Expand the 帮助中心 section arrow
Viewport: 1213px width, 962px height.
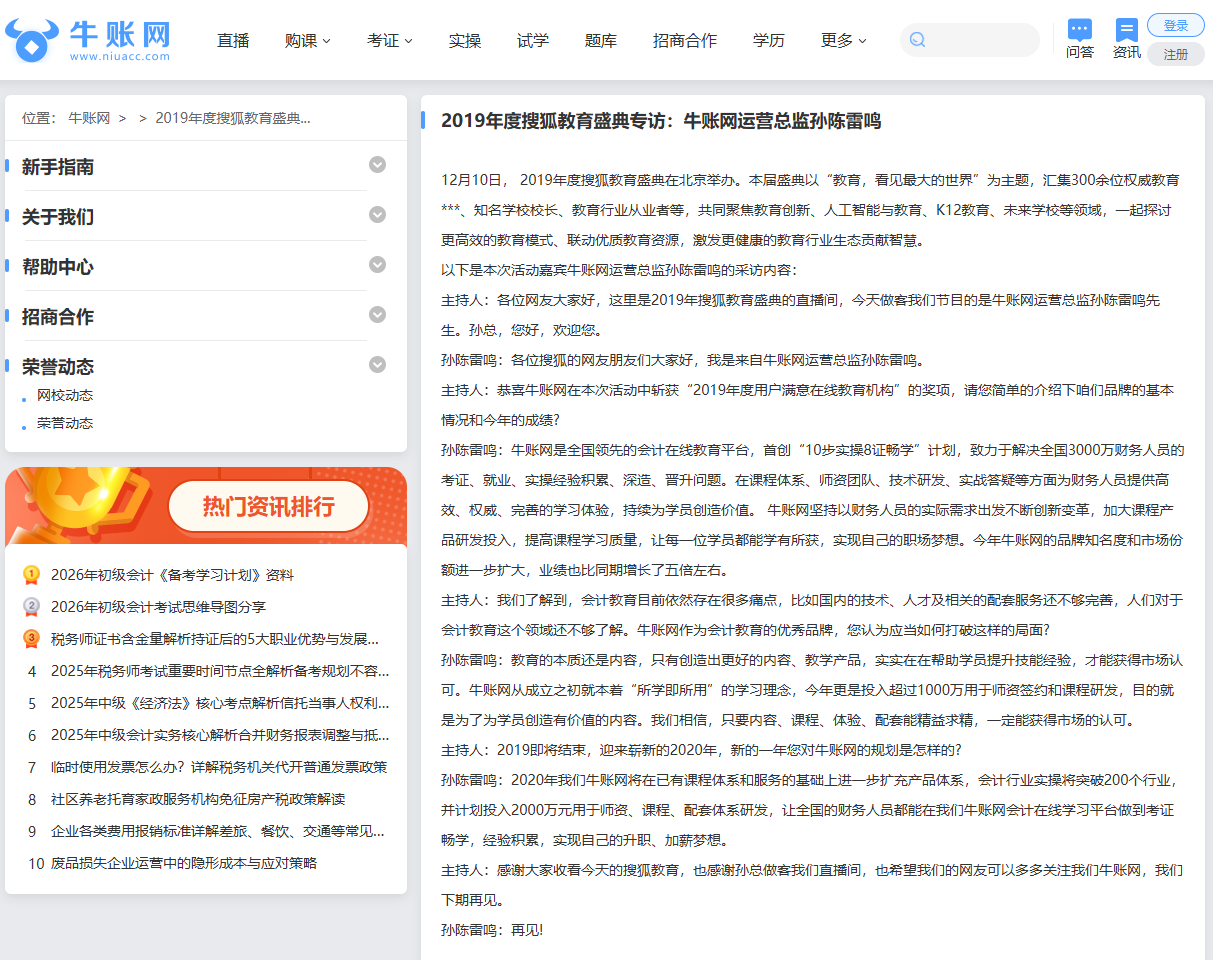(x=377, y=265)
